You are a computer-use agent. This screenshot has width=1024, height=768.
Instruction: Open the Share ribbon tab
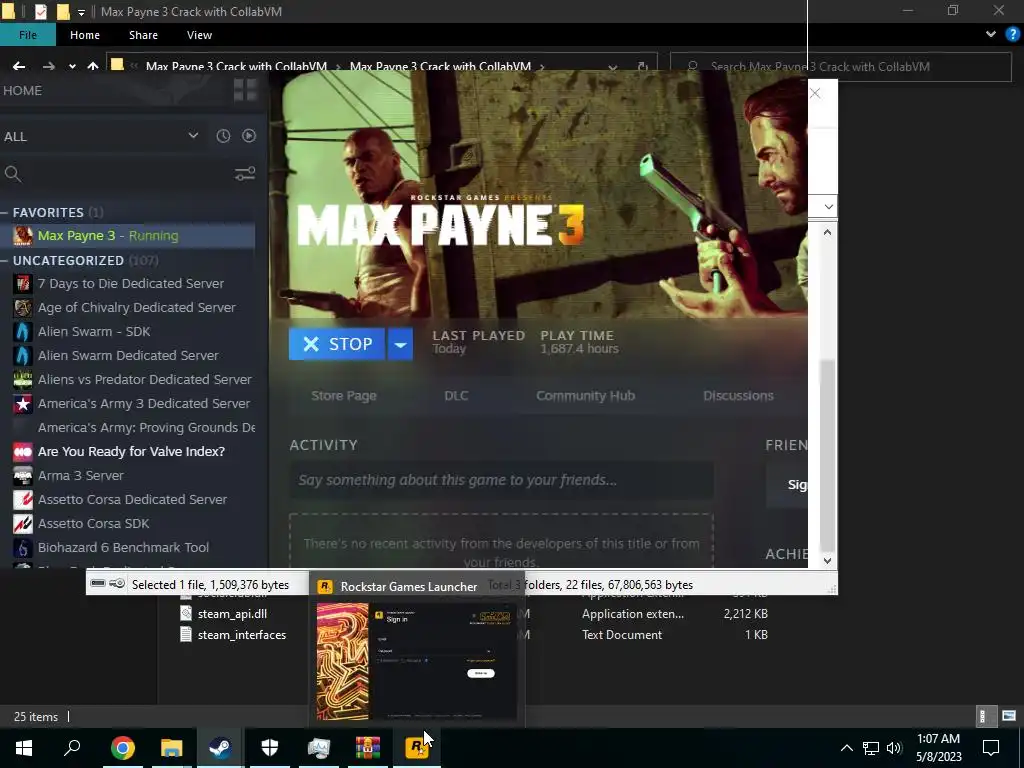tap(143, 35)
